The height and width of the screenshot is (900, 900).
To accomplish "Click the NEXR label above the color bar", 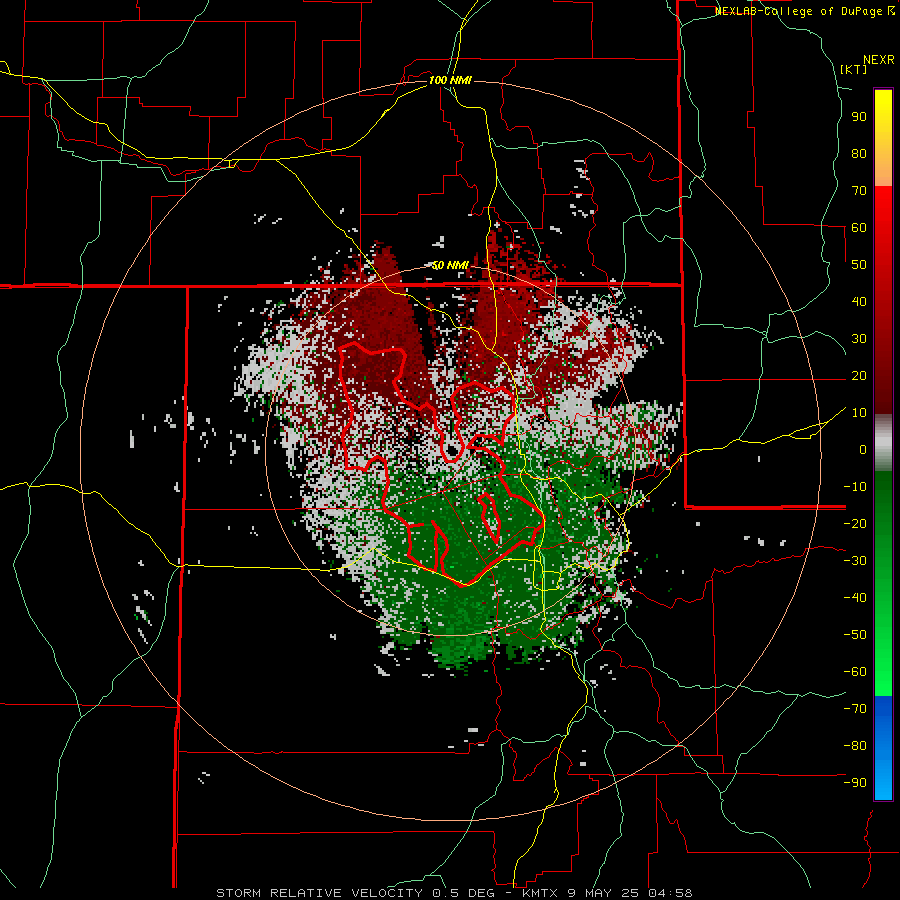I will point(879,60).
